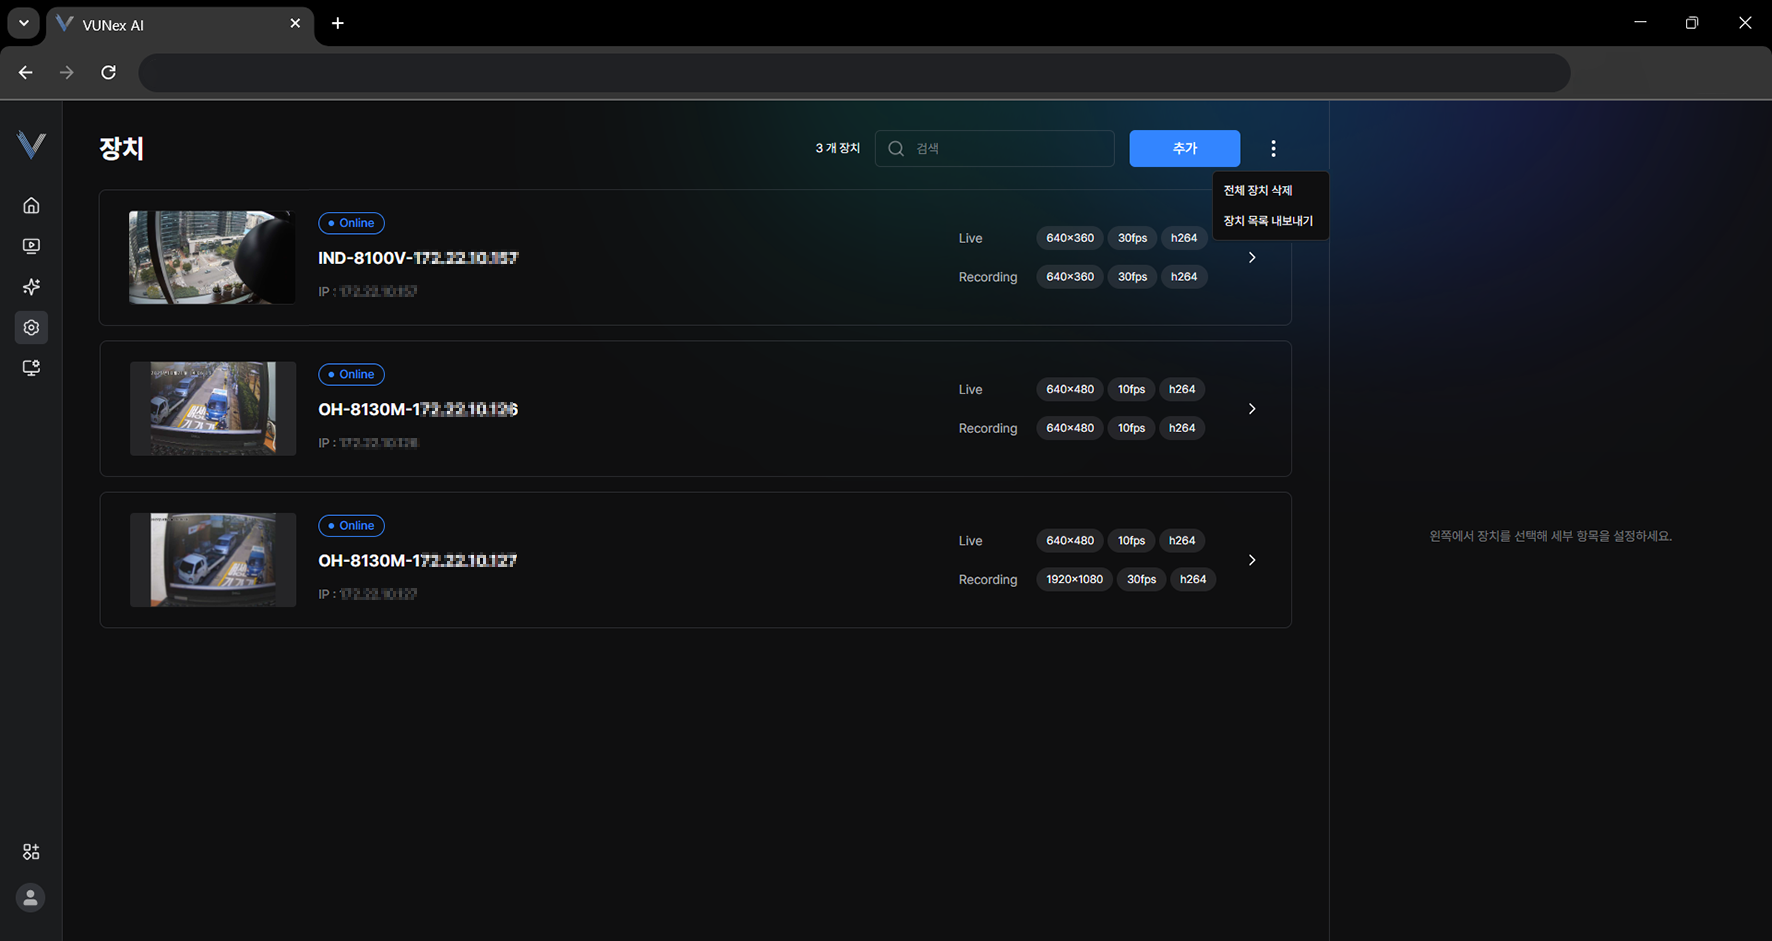Select the settings gear sidebar icon
The image size is (1772, 941).
tap(31, 327)
